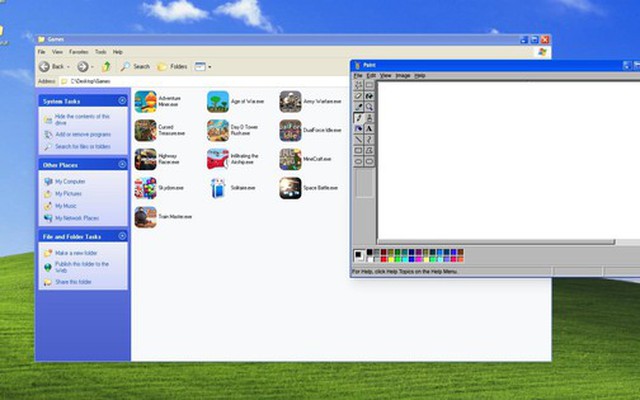The height and width of the screenshot is (400, 640).
Task: Click the Back button in Games window
Action: pos(51,67)
